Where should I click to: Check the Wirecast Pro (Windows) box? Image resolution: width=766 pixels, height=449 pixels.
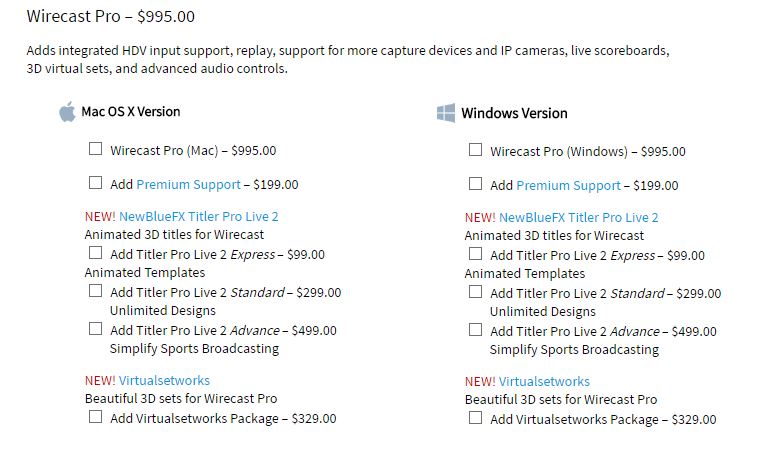[x=476, y=150]
